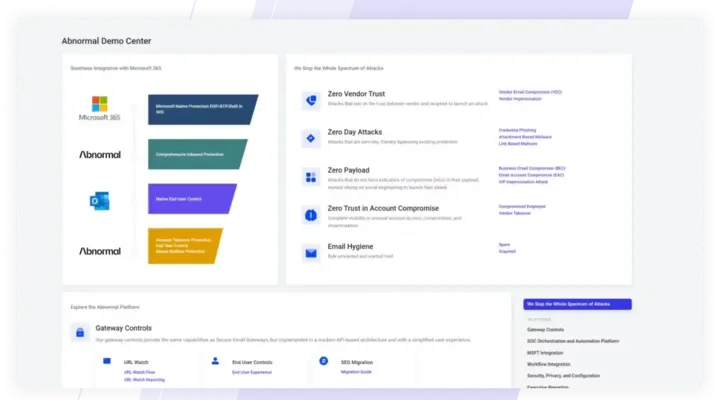Click the Zero Vendor Trust heading
The height and width of the screenshot is (400, 720).
[x=356, y=94]
